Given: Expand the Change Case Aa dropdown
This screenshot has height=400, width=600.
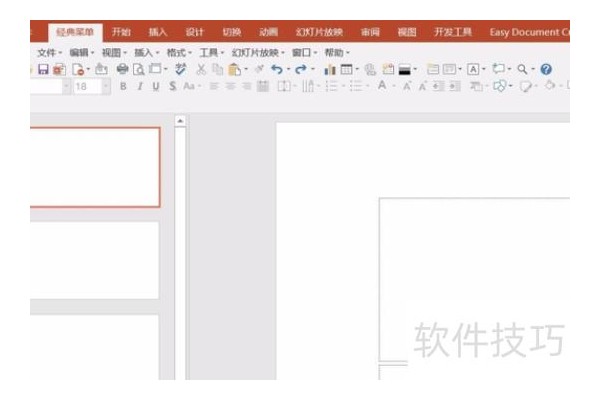Looking at the screenshot, I should point(199,87).
